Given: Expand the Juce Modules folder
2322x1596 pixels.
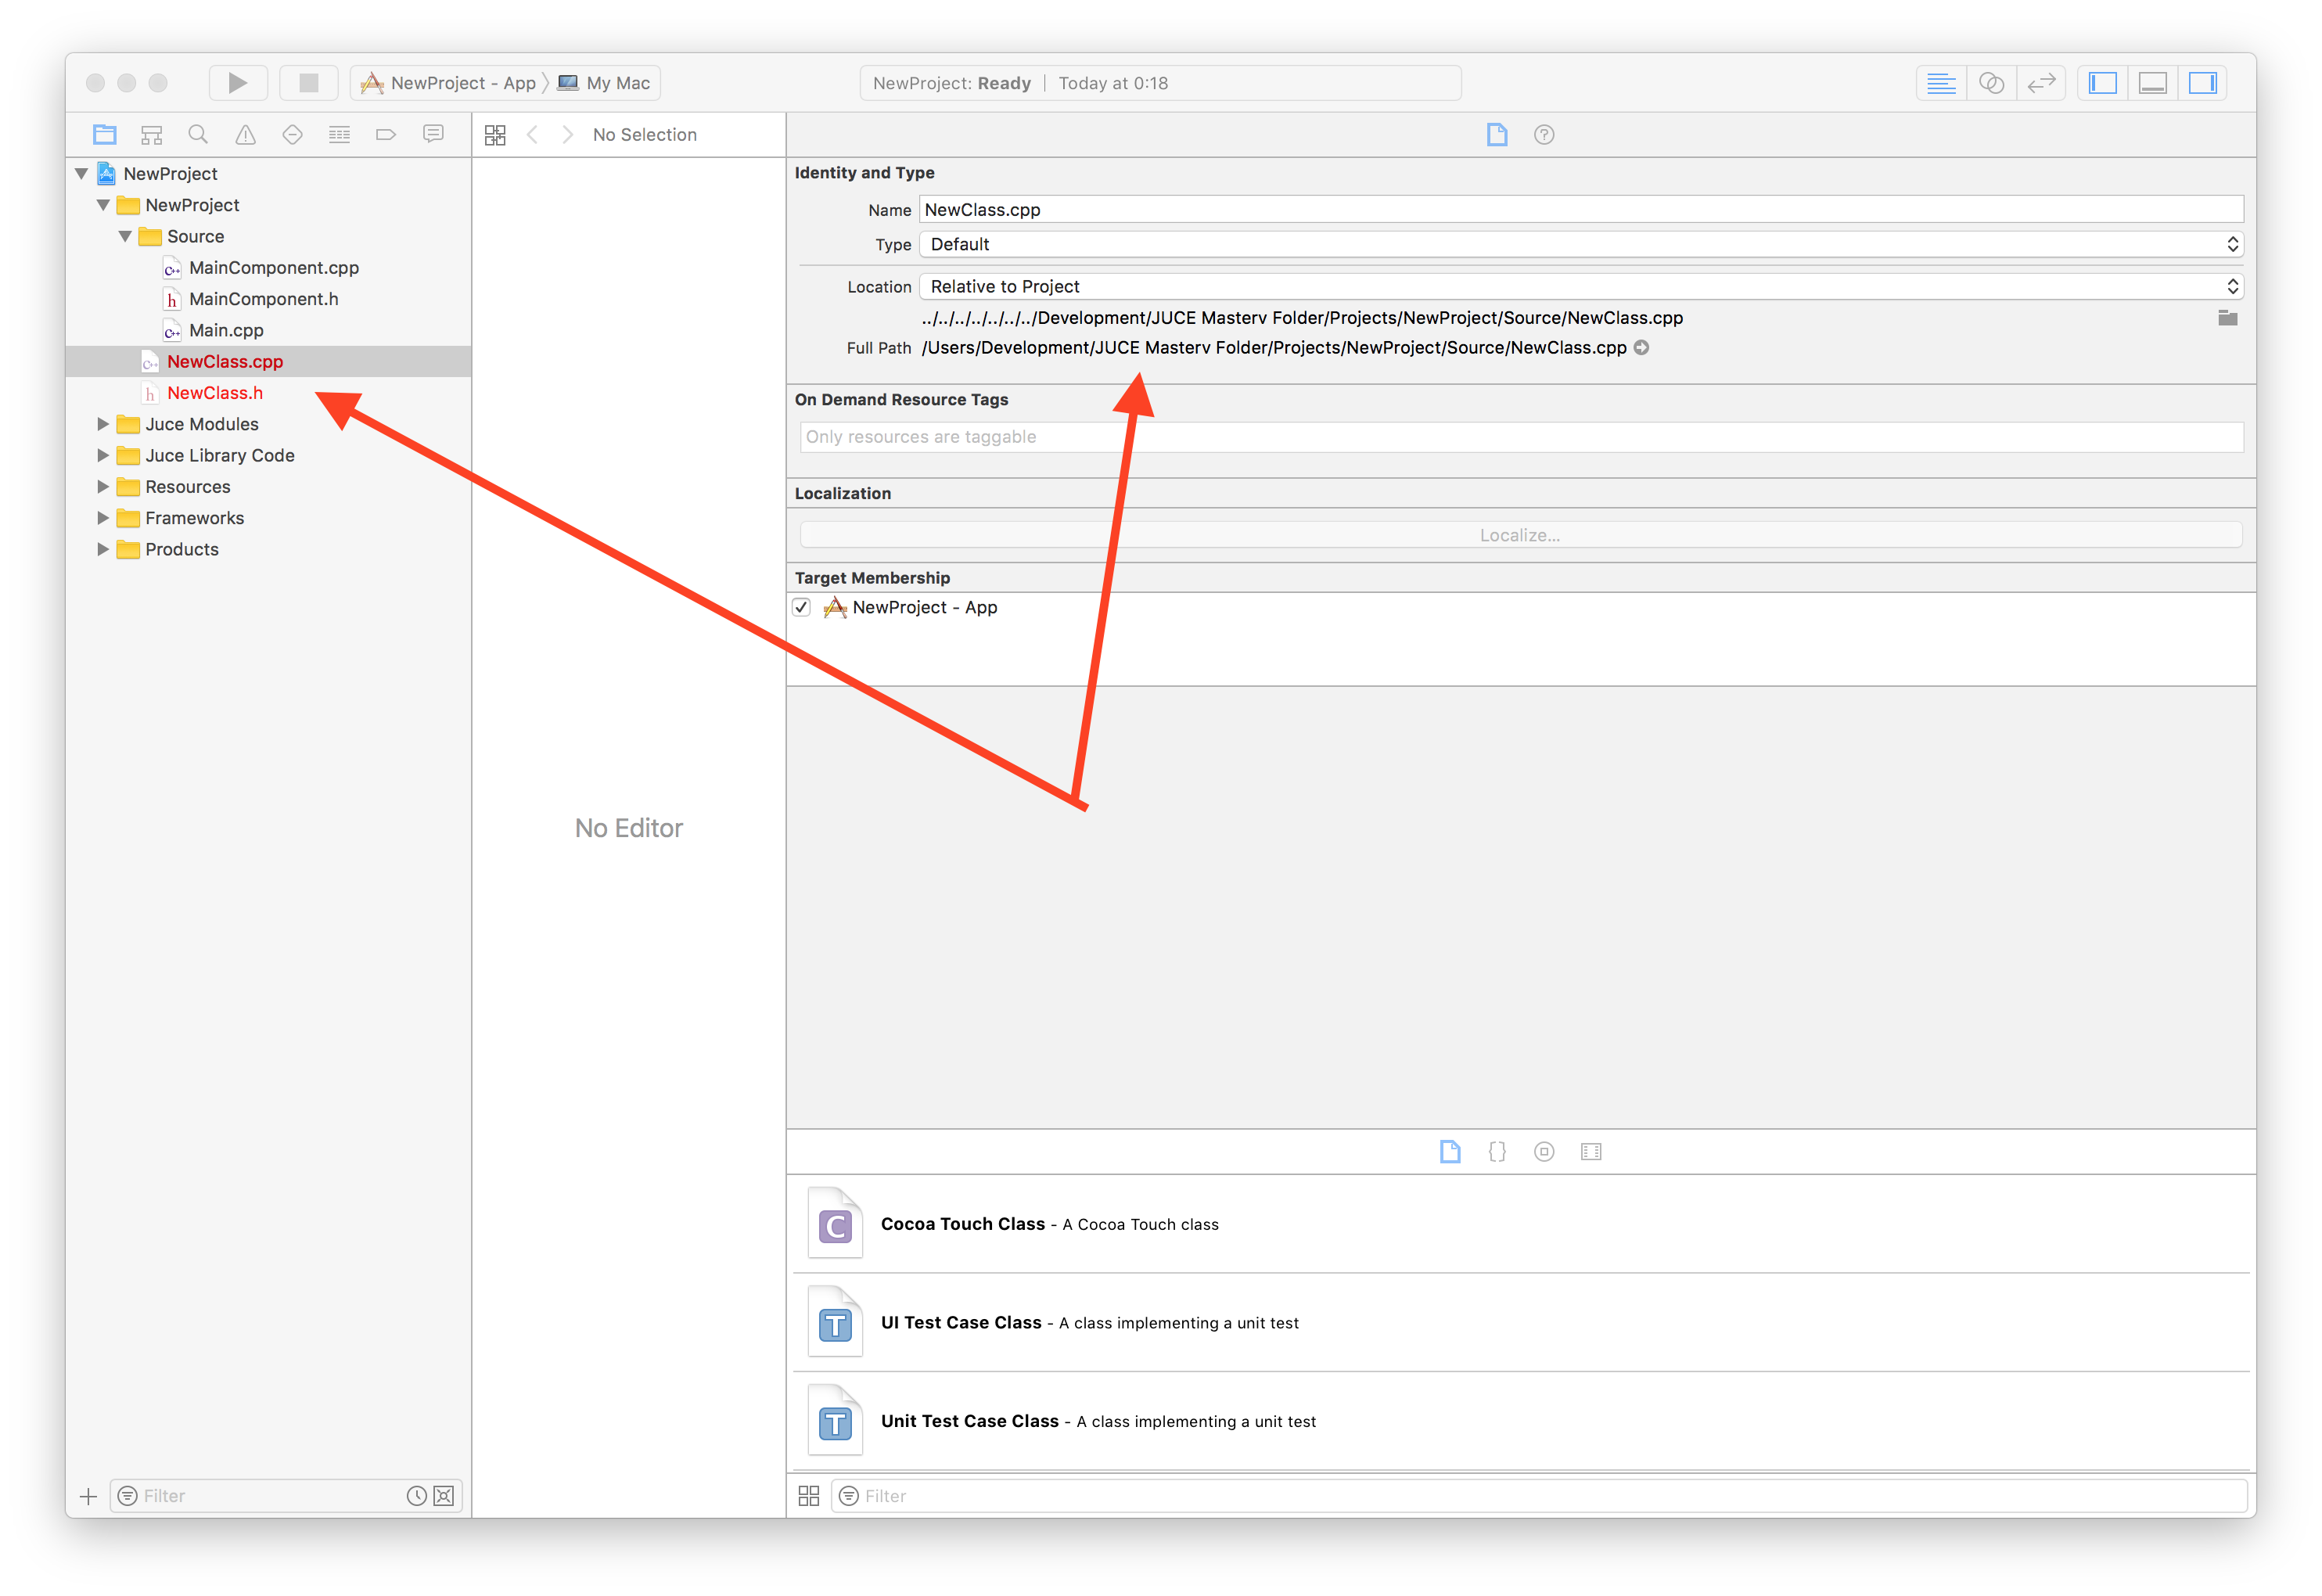Looking at the screenshot, I should point(103,424).
